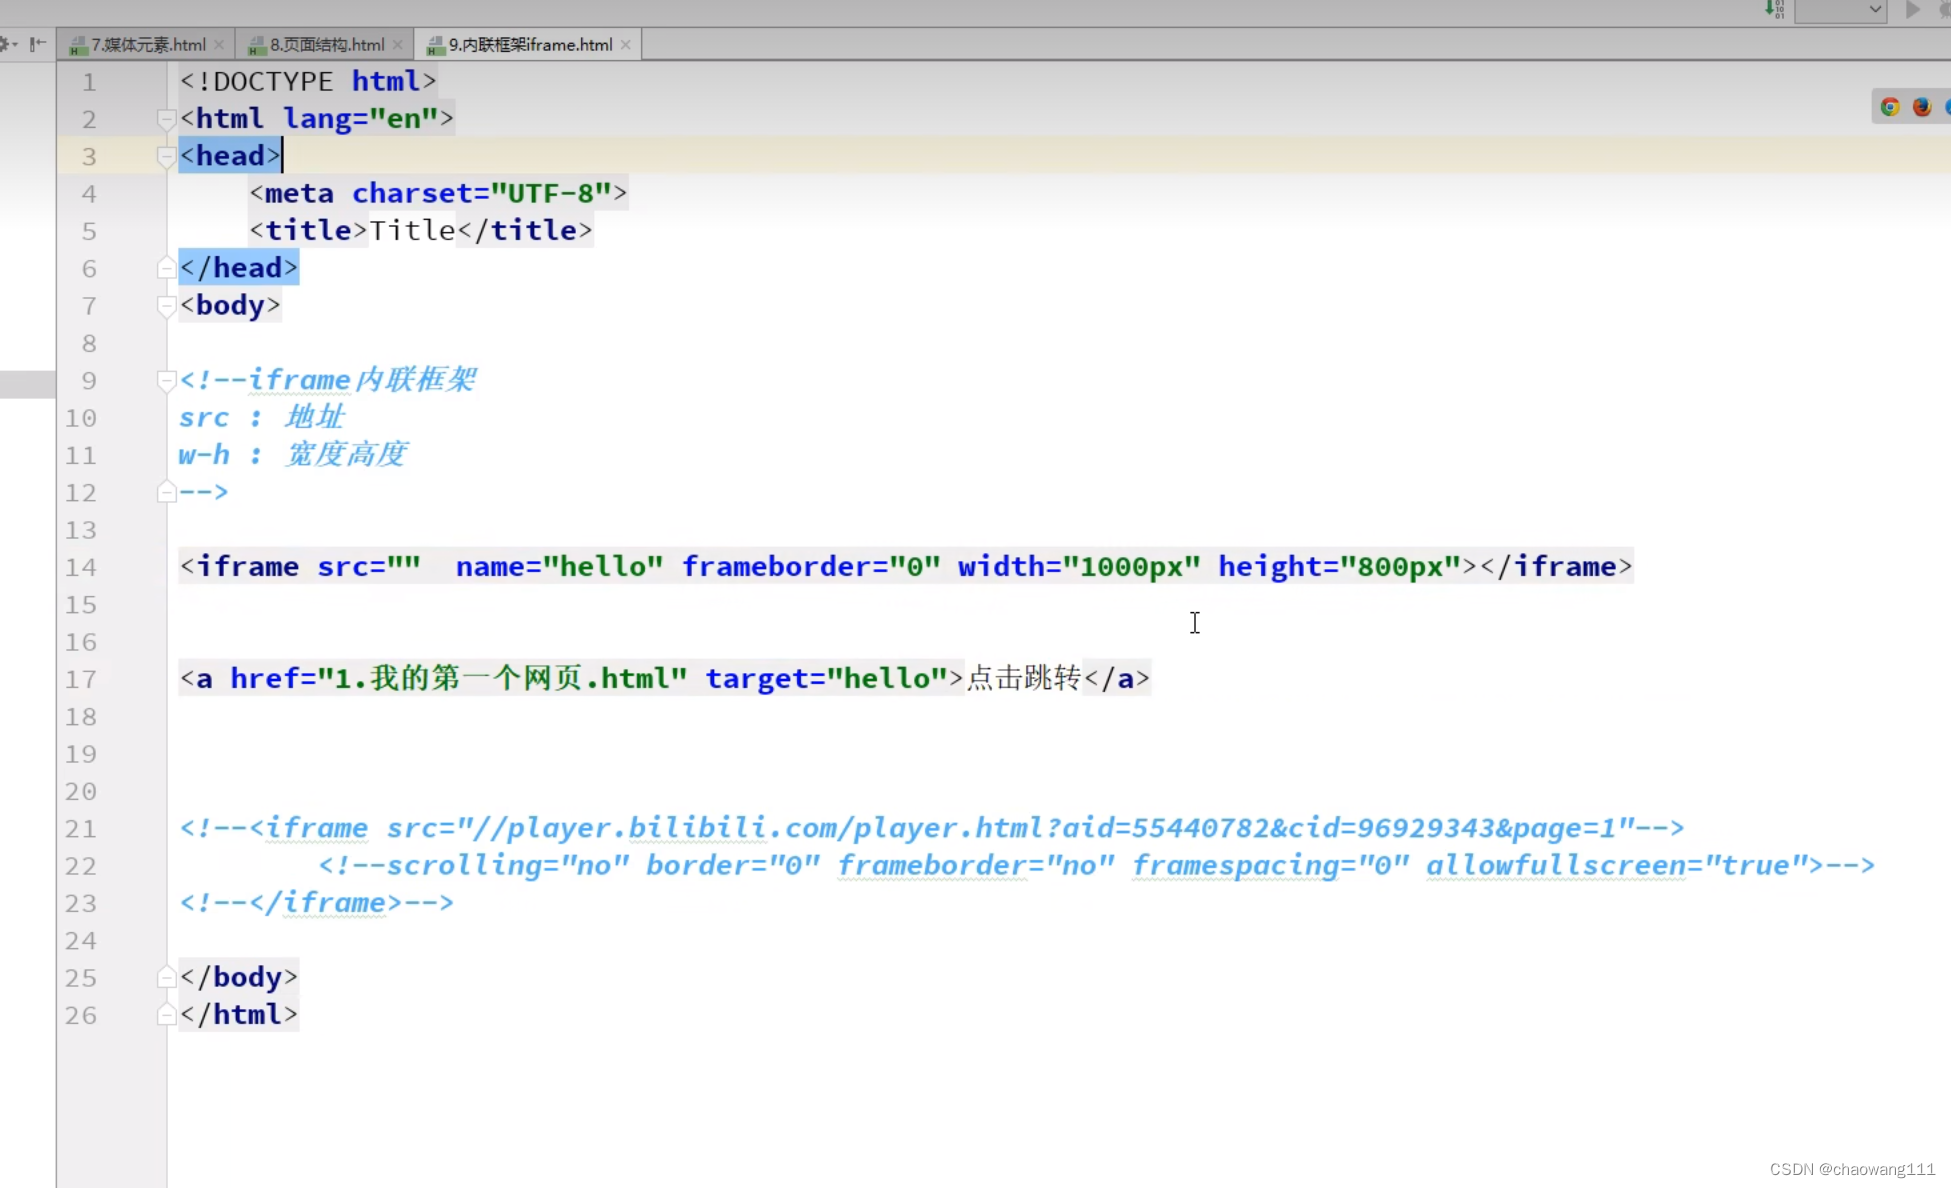Close the 8.页面结构.html tab

pos(398,44)
